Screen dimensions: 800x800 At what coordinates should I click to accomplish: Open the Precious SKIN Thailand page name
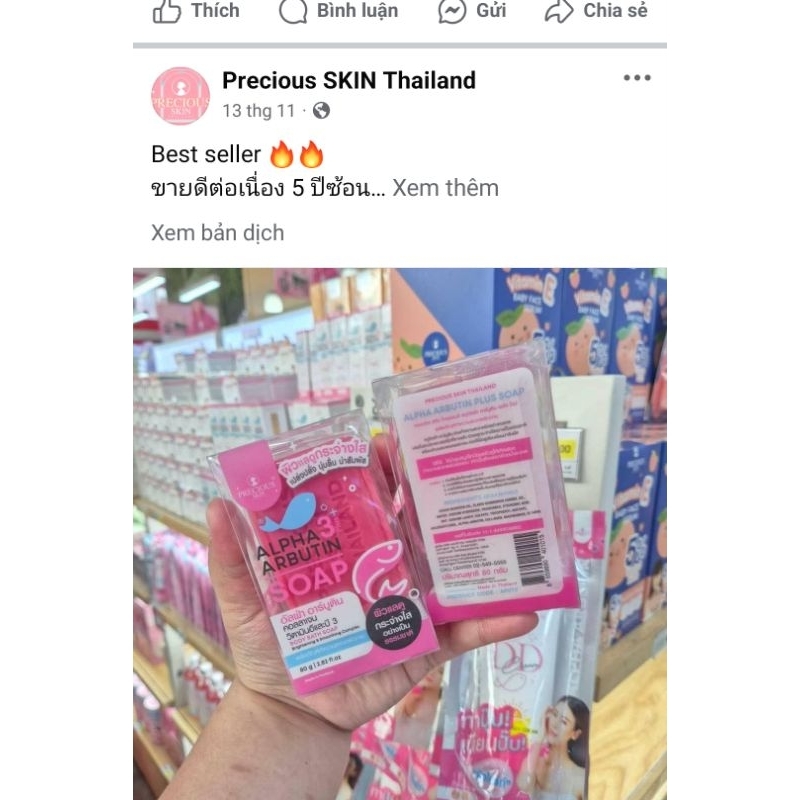349,80
